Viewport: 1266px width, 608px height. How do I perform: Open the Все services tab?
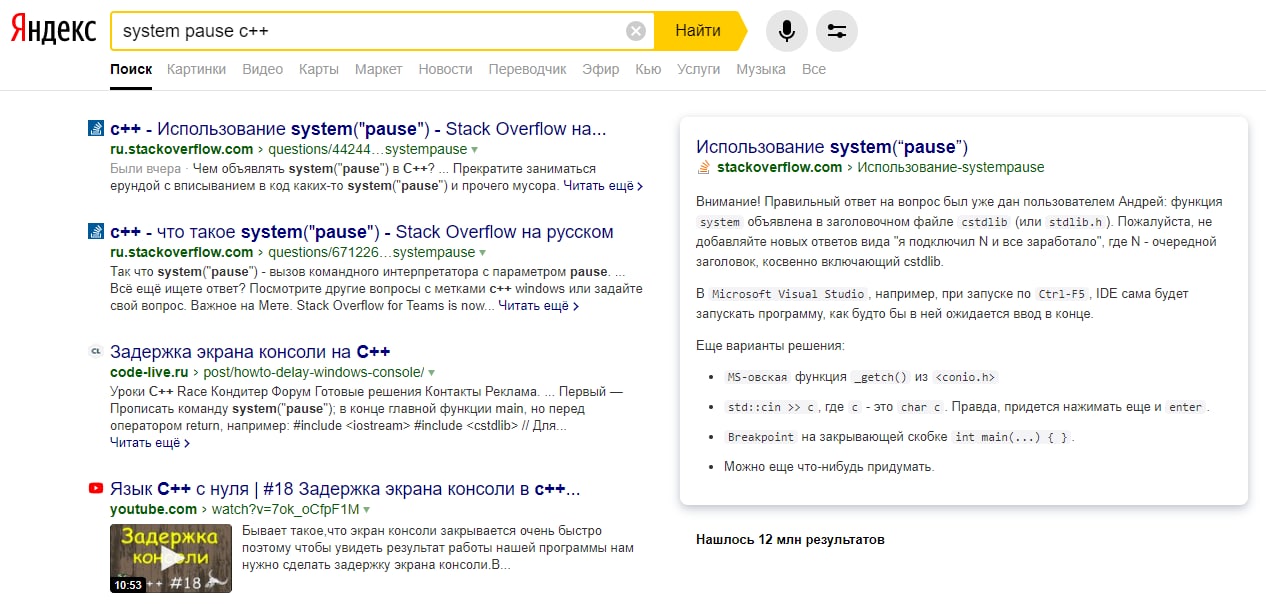coord(814,69)
